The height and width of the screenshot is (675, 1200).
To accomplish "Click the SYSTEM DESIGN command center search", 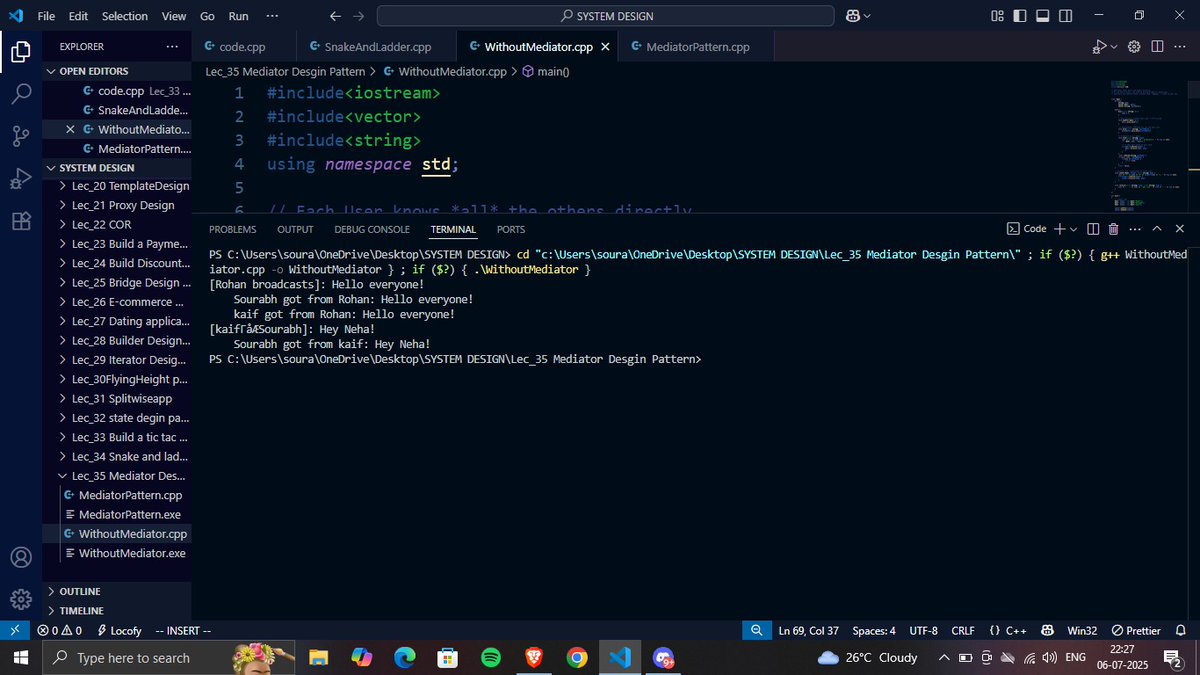I will [x=605, y=16].
